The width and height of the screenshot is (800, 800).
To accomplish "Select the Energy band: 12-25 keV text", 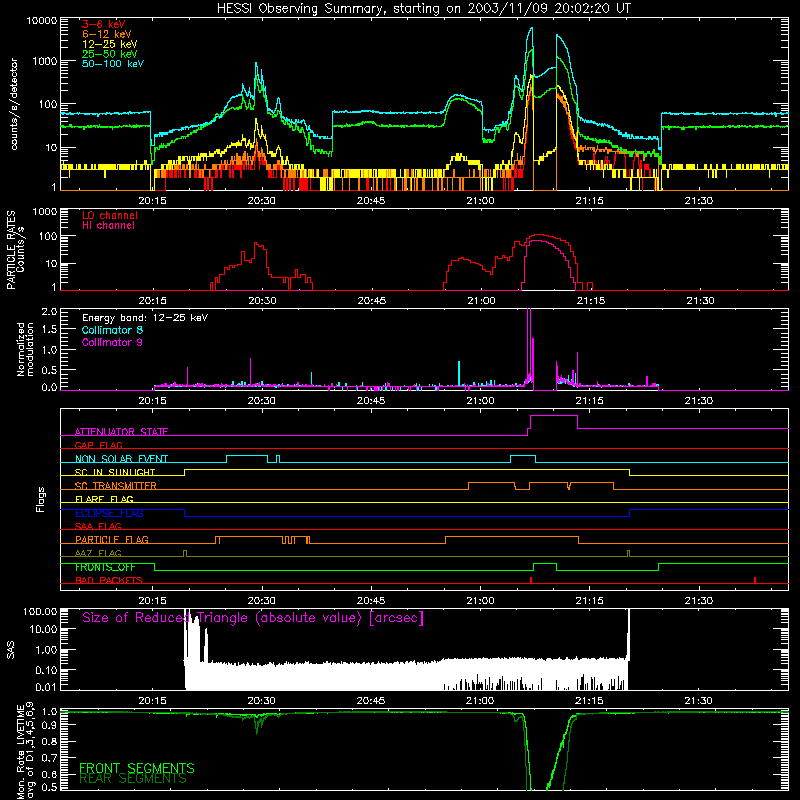I will click(145, 318).
